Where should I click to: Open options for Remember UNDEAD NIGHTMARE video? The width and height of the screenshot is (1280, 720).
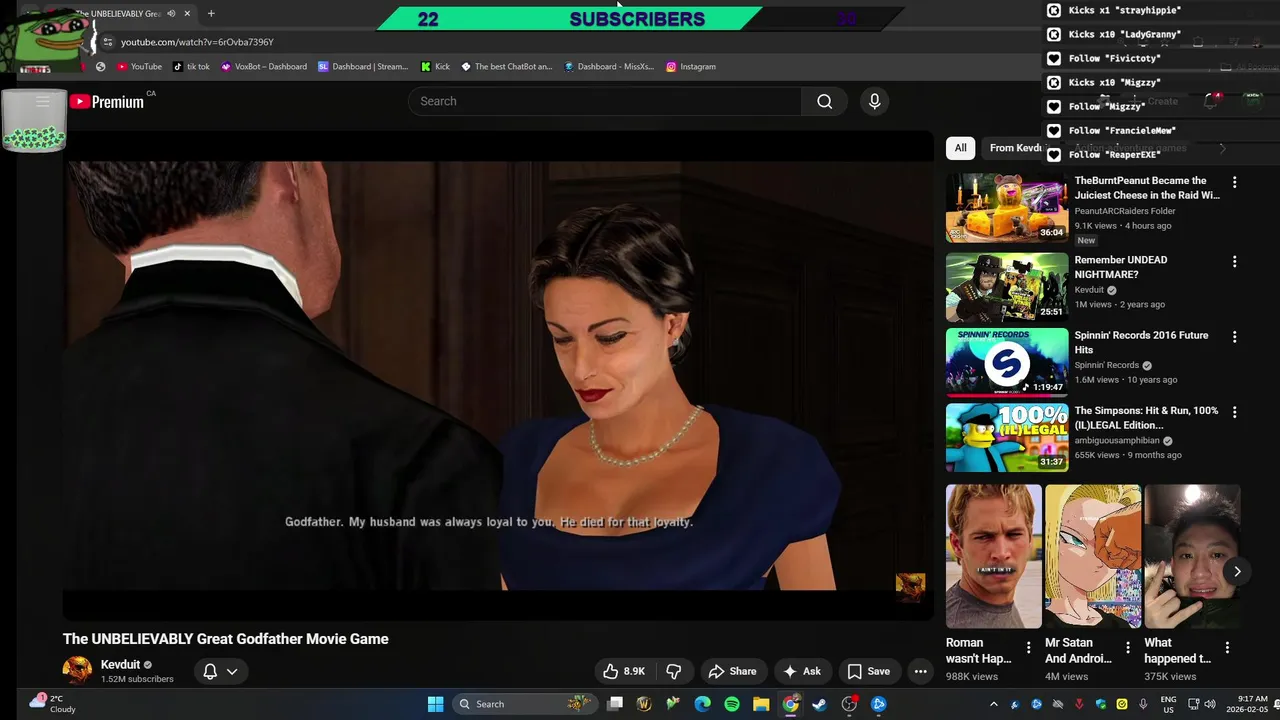[x=1234, y=261]
